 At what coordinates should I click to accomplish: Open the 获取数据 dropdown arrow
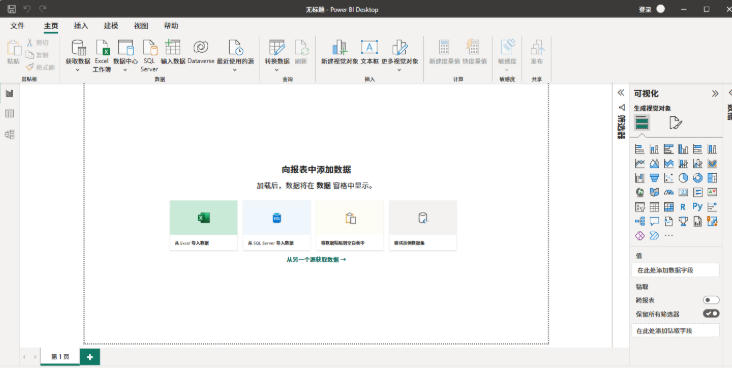point(77,70)
